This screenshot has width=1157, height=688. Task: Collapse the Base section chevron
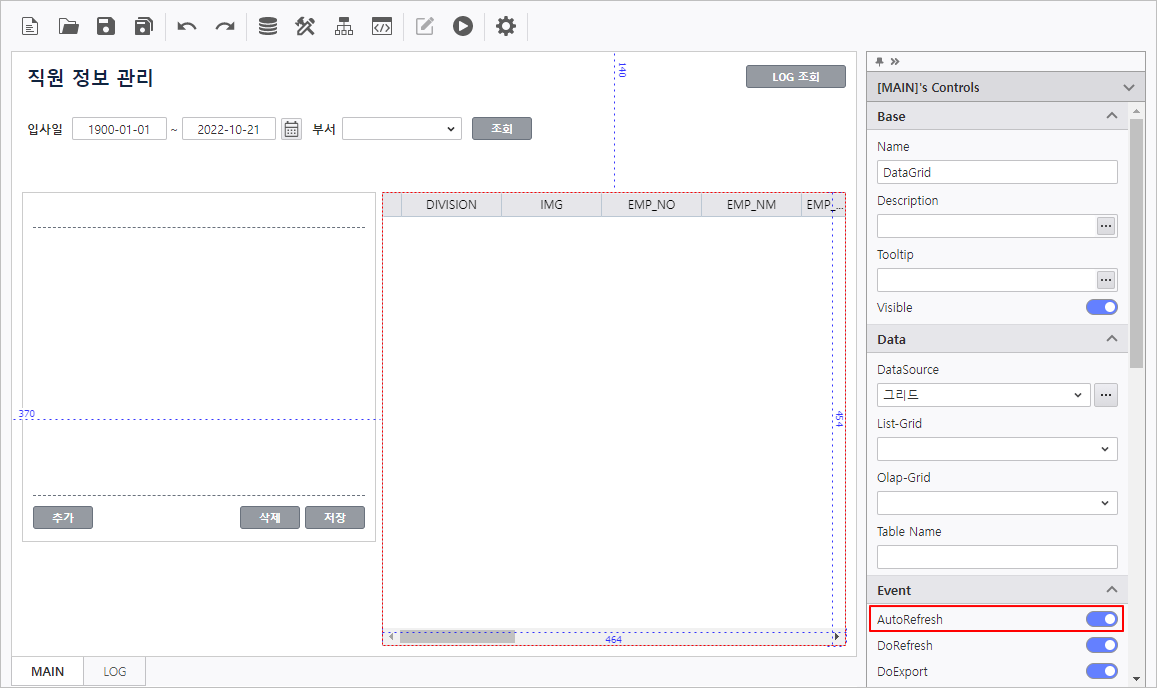coord(1111,116)
